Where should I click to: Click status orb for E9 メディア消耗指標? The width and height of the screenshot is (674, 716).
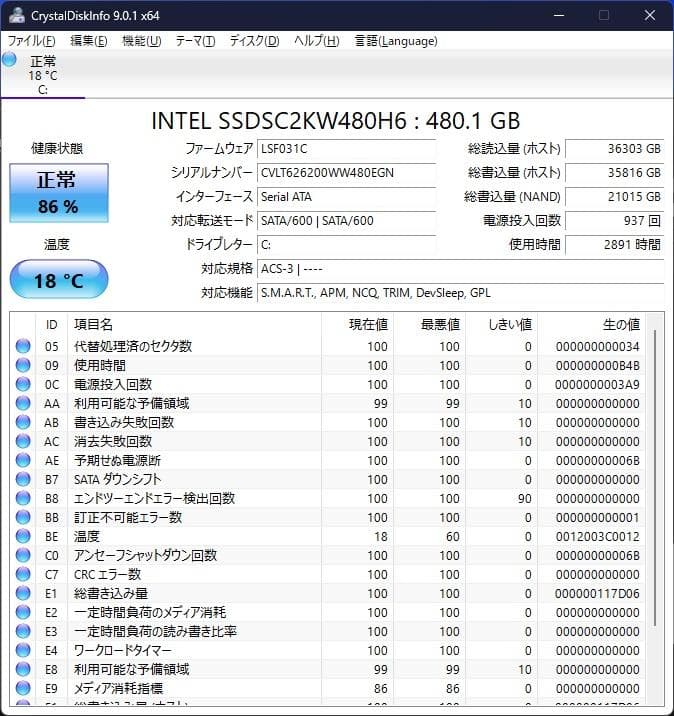click(x=23, y=688)
